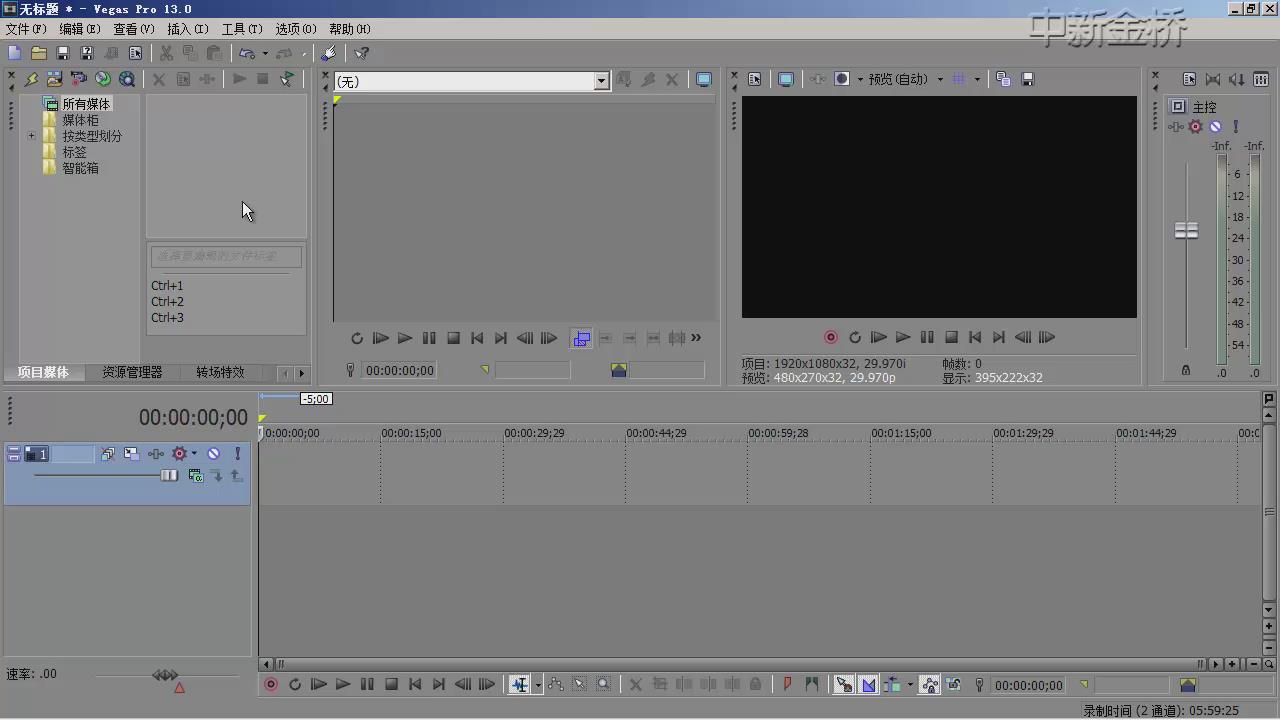The height and width of the screenshot is (720, 1280).
Task: Open the edit tool dropdown arrow
Action: (x=538, y=685)
